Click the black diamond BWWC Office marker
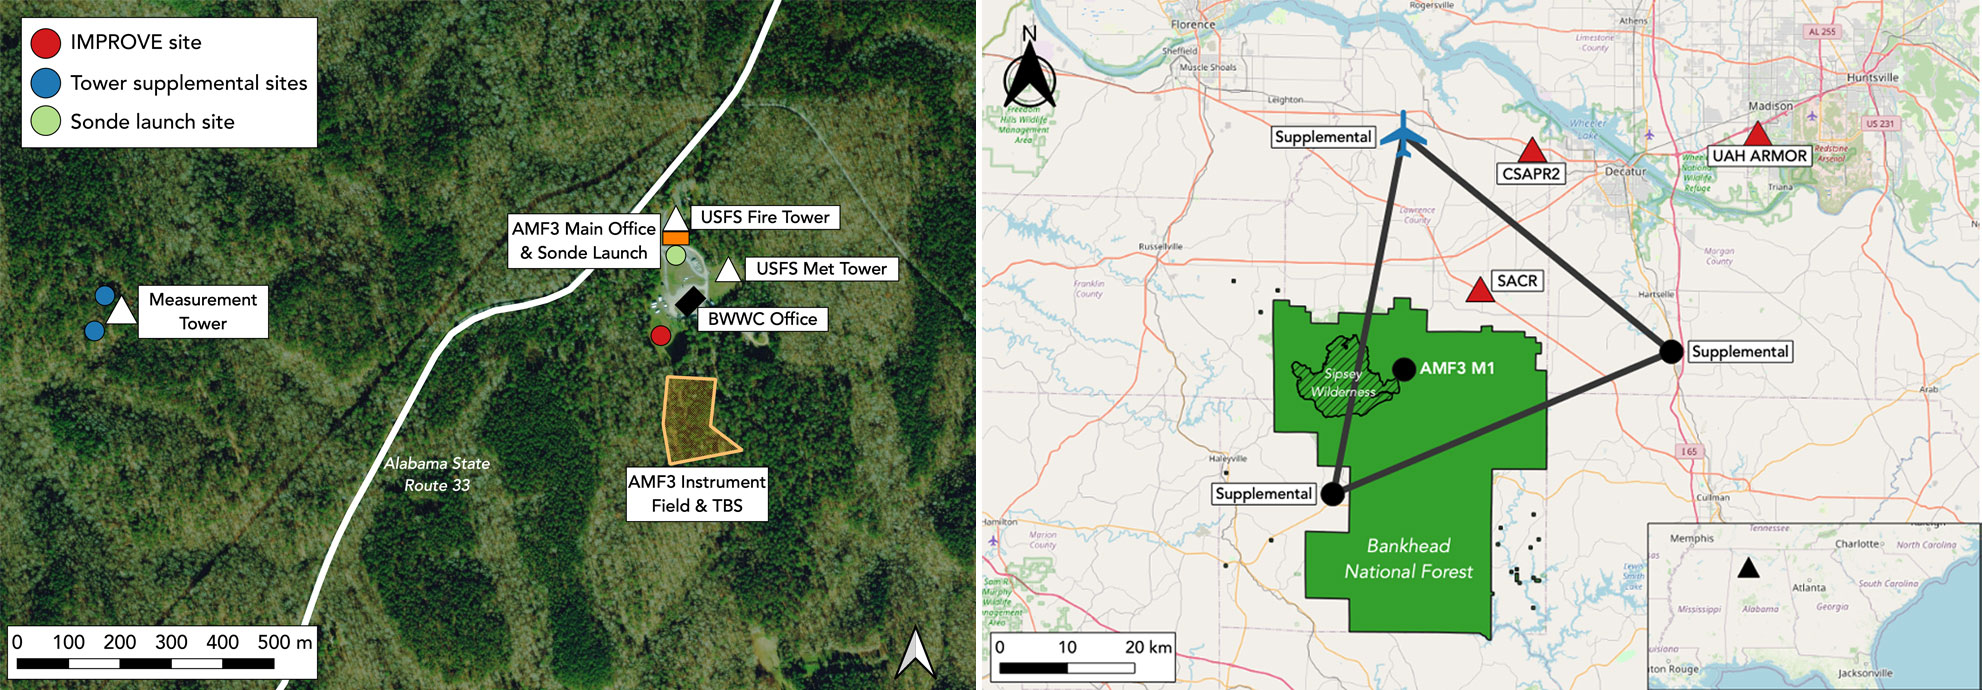Viewport: 1982px width, 690px height. [690, 300]
